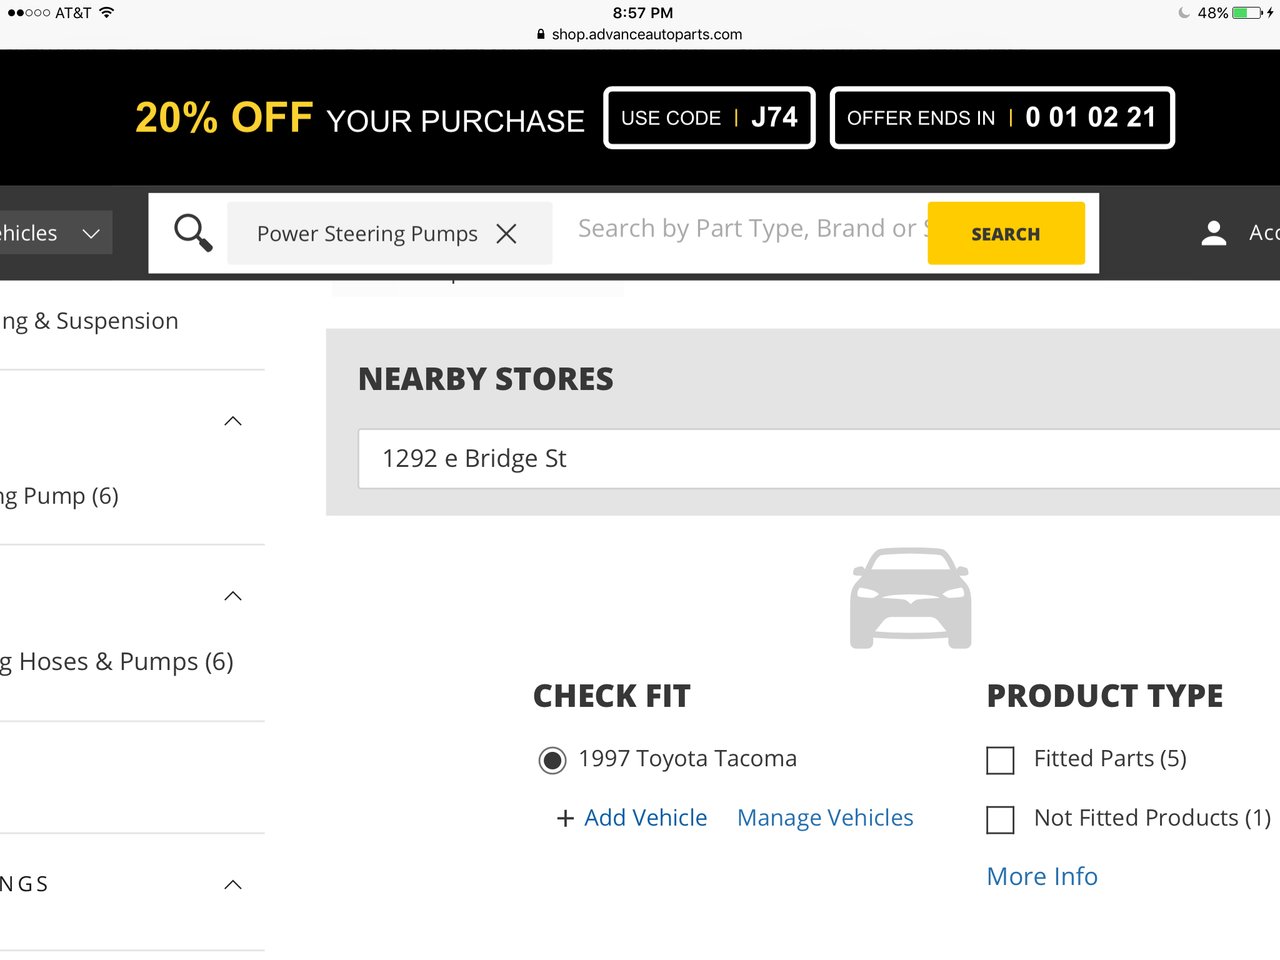
Task: Focus the part type search field
Action: 752,229
